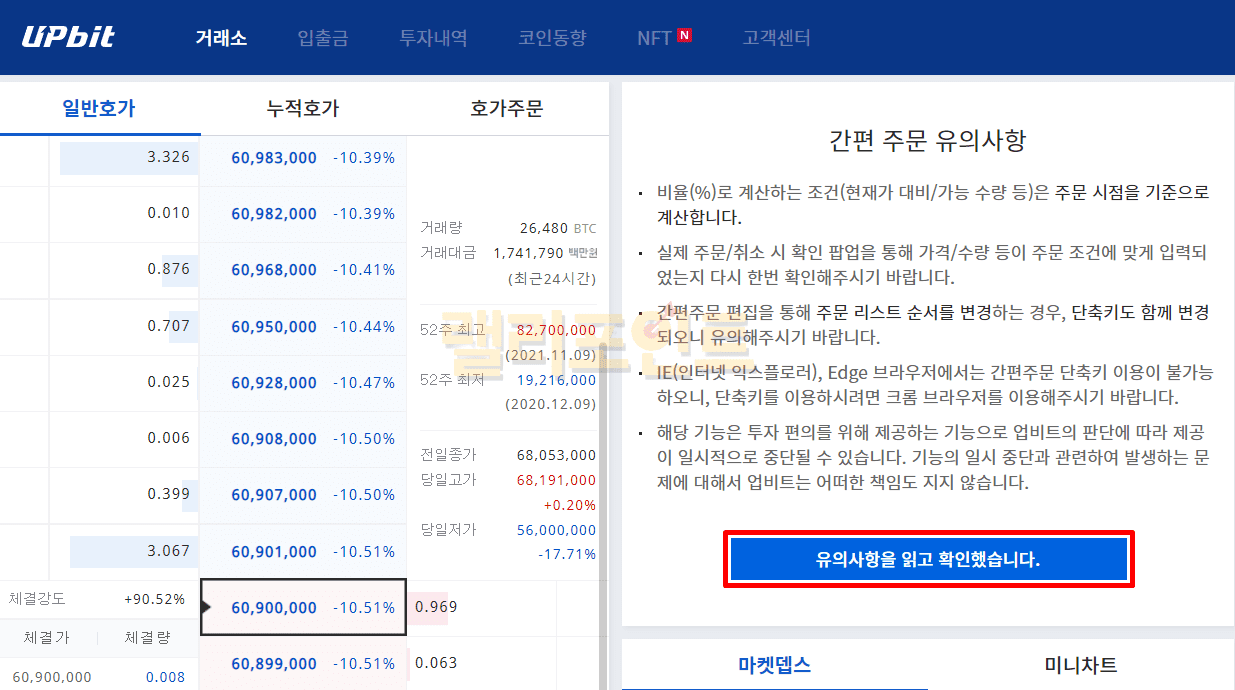Show the 미니차트 tab
This screenshot has height=690, width=1235.
[x=1080, y=665]
